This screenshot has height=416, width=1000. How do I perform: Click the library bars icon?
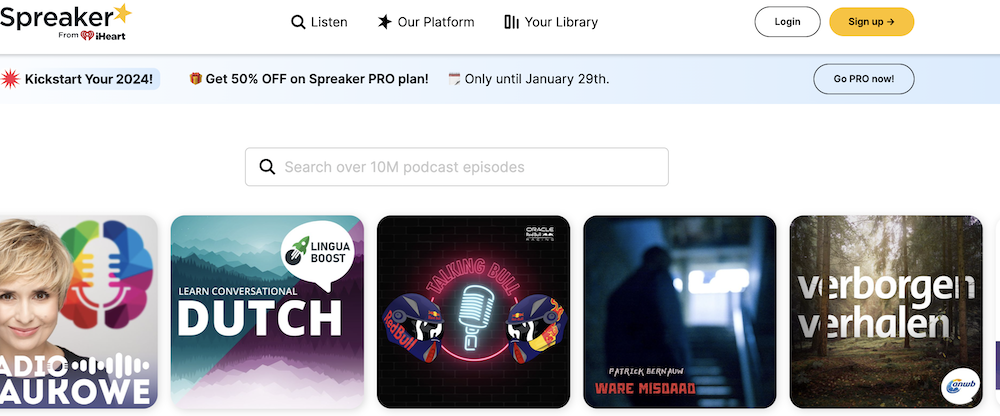tap(511, 22)
